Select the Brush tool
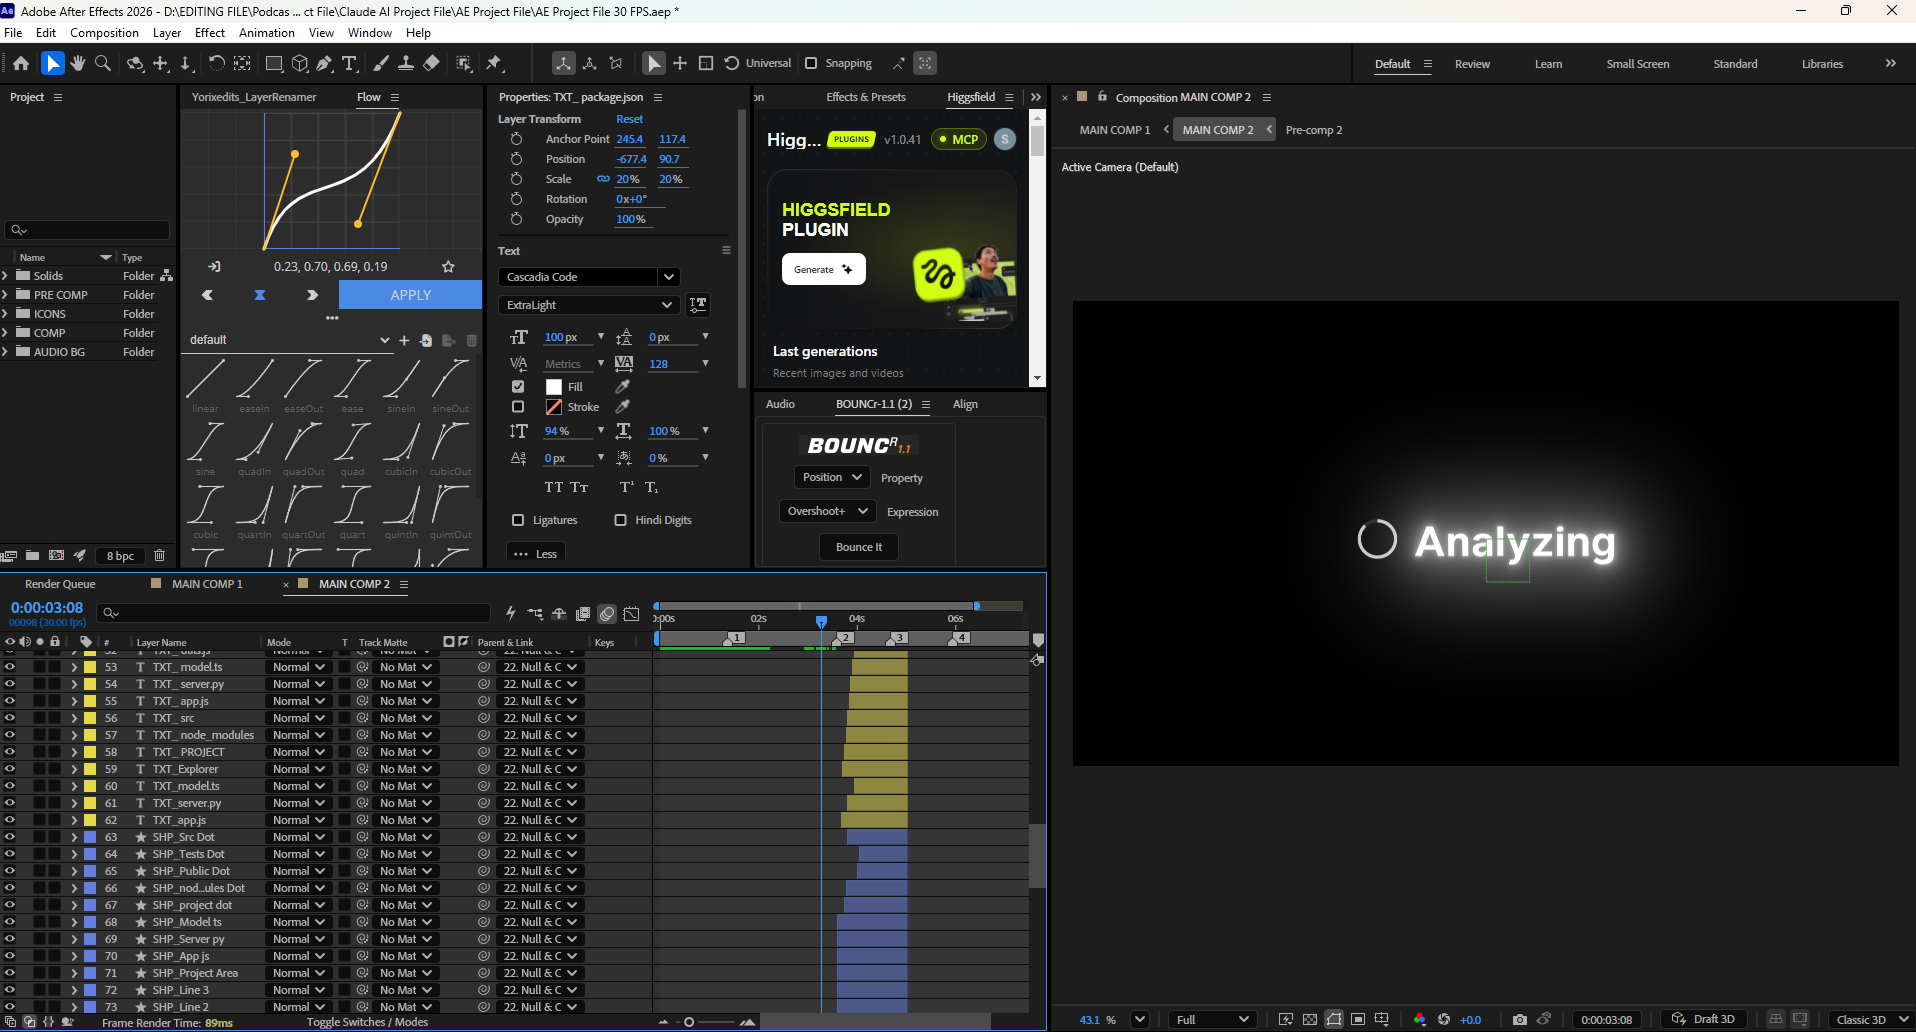 tap(381, 63)
